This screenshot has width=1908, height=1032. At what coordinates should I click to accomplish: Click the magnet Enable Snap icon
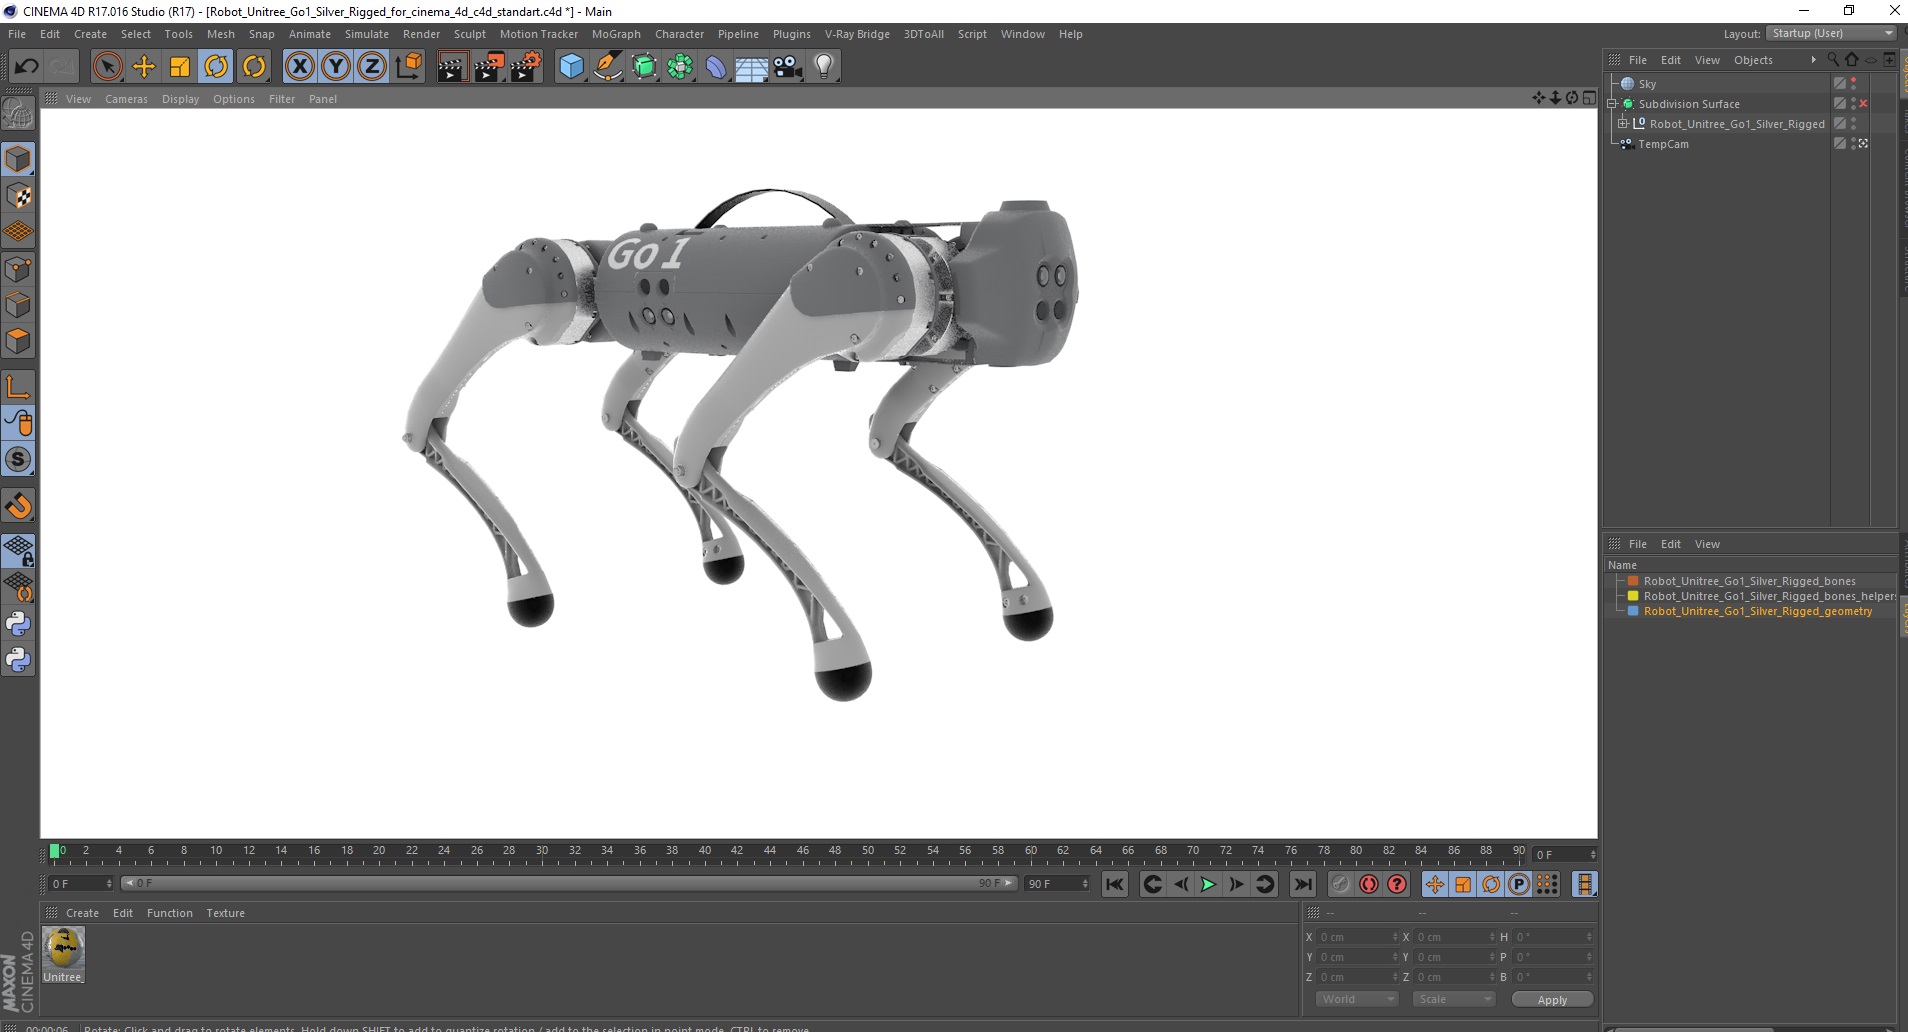click(18, 506)
